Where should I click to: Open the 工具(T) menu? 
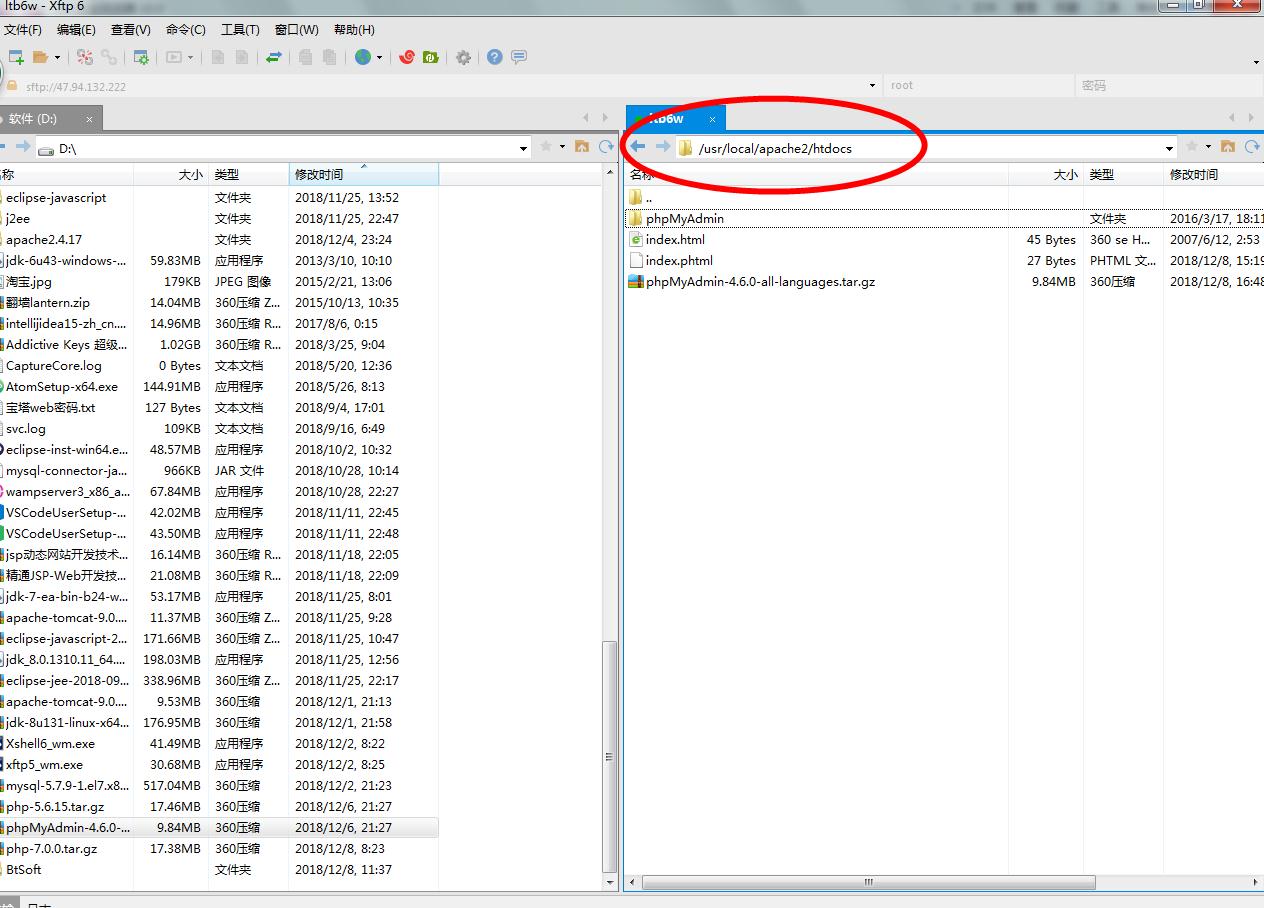pos(240,30)
